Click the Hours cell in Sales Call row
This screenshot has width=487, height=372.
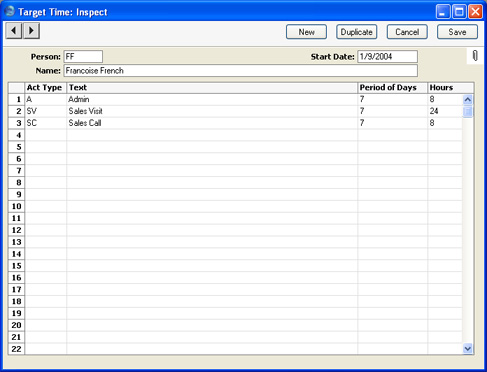[445, 123]
